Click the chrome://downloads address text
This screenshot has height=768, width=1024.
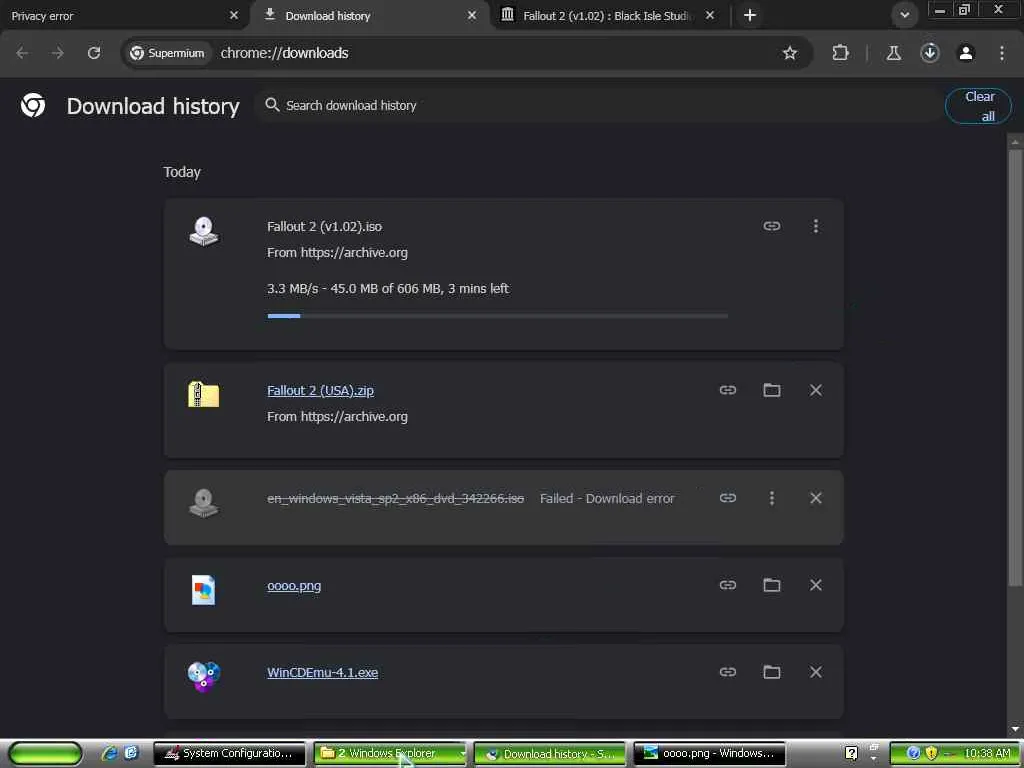pos(284,53)
